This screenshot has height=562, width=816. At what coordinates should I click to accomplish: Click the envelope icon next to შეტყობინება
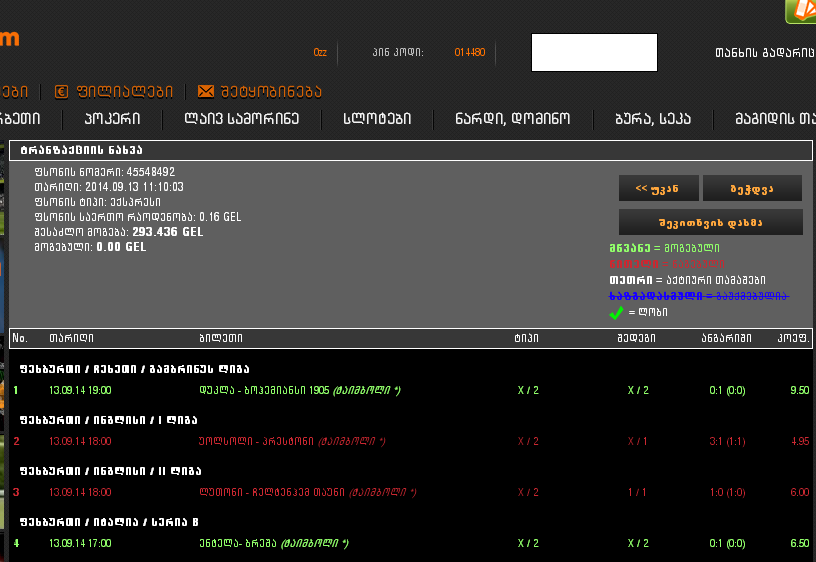pos(206,92)
